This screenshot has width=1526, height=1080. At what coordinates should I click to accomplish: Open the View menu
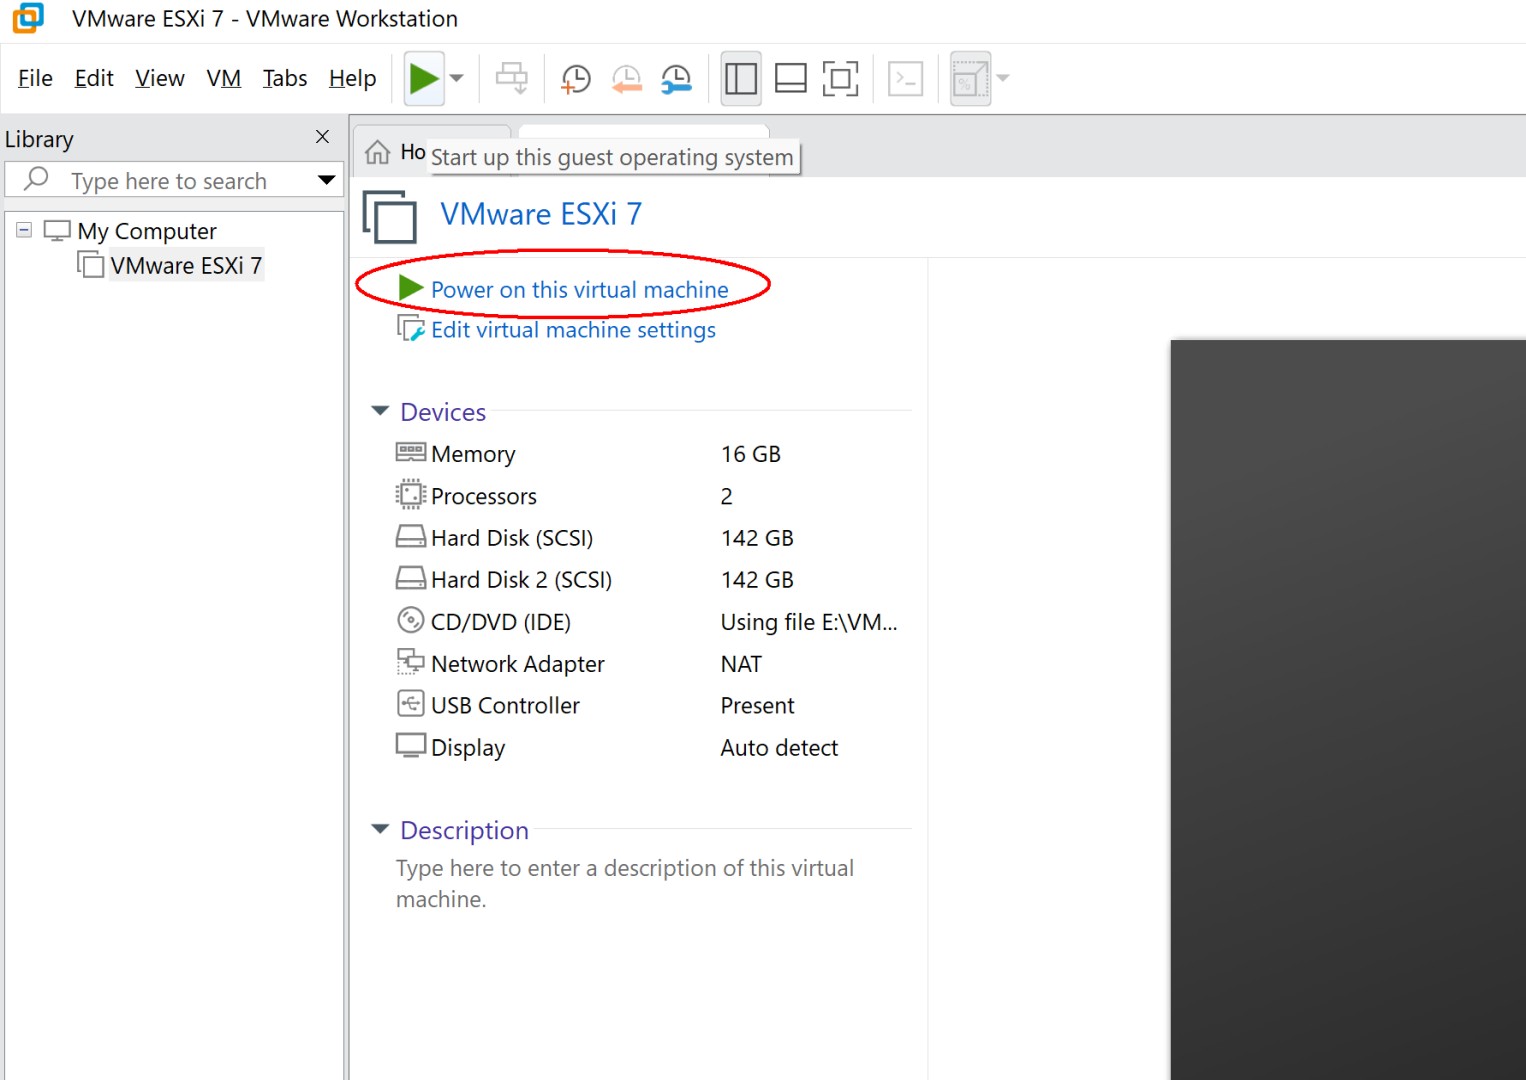click(160, 78)
